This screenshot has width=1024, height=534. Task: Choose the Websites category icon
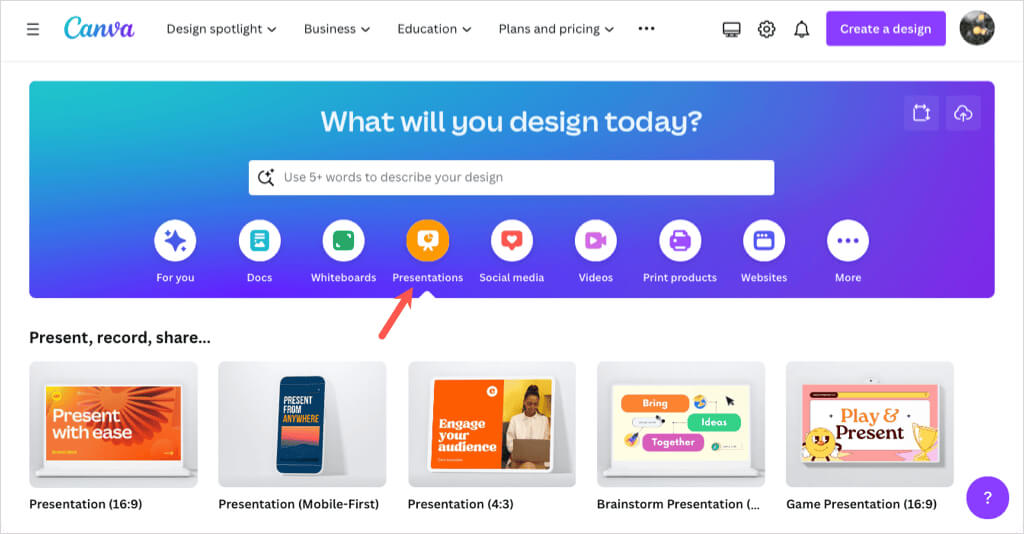[x=764, y=240]
